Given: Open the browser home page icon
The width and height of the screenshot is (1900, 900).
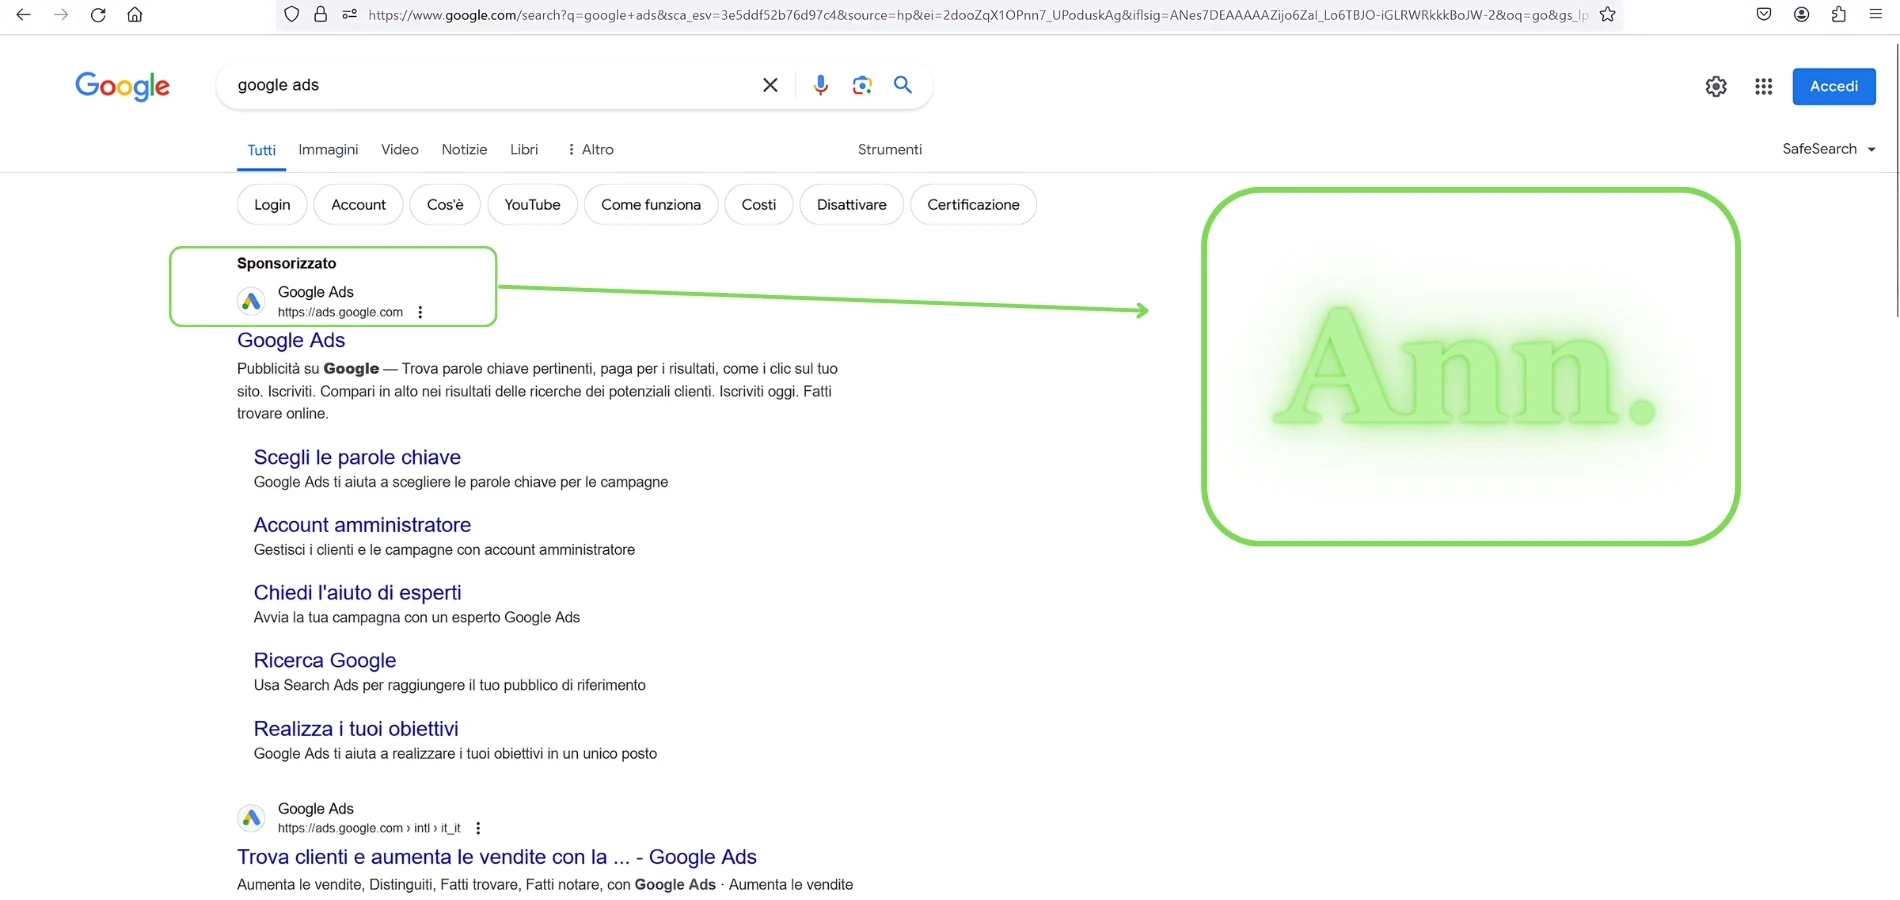Looking at the screenshot, I should click(x=135, y=15).
